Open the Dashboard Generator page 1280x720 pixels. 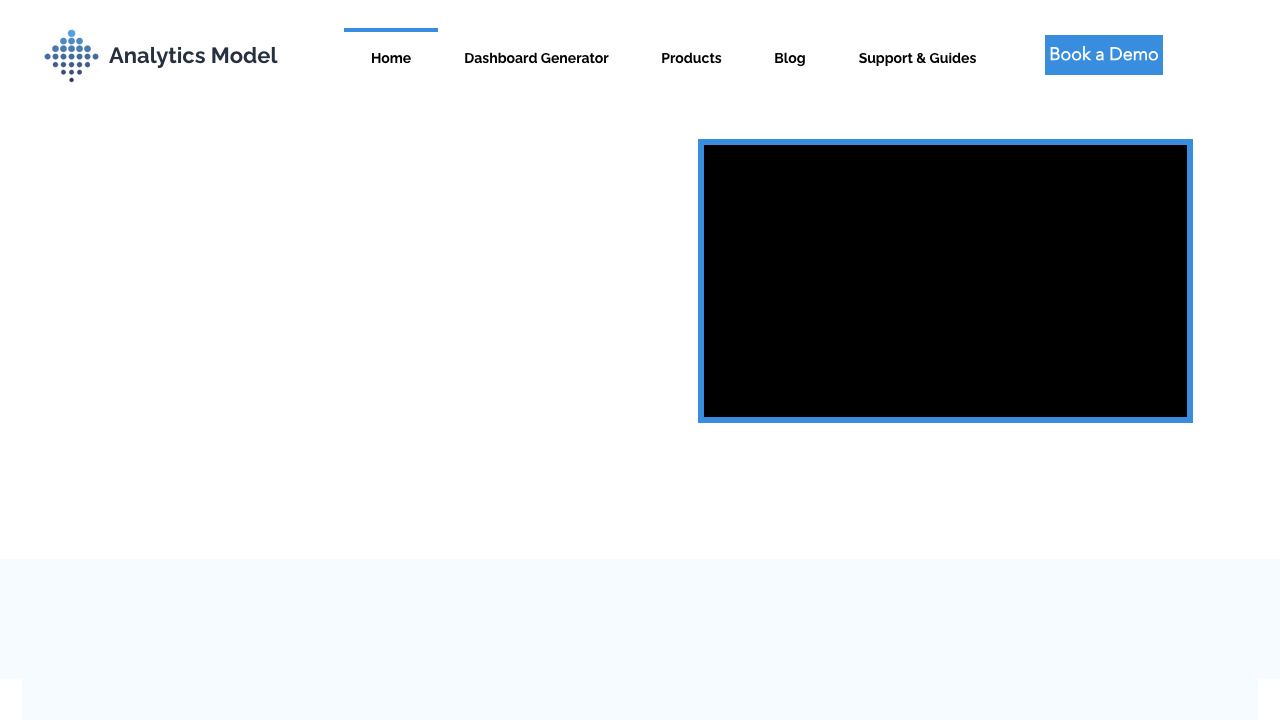pos(536,58)
